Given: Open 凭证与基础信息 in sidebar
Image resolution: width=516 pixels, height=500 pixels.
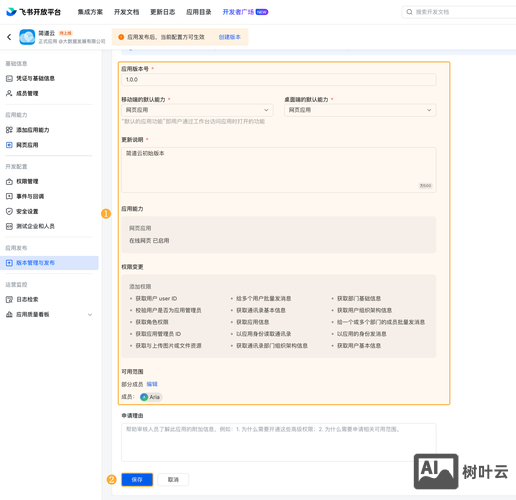Looking at the screenshot, I should click(x=35, y=78).
